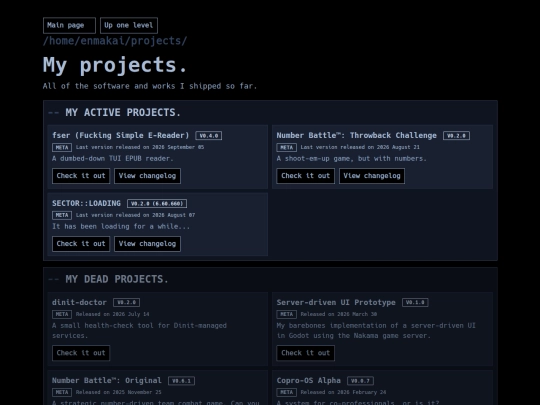Click META tag under SECTOR::LOADING
The width and height of the screenshot is (540, 405).
[62, 215]
